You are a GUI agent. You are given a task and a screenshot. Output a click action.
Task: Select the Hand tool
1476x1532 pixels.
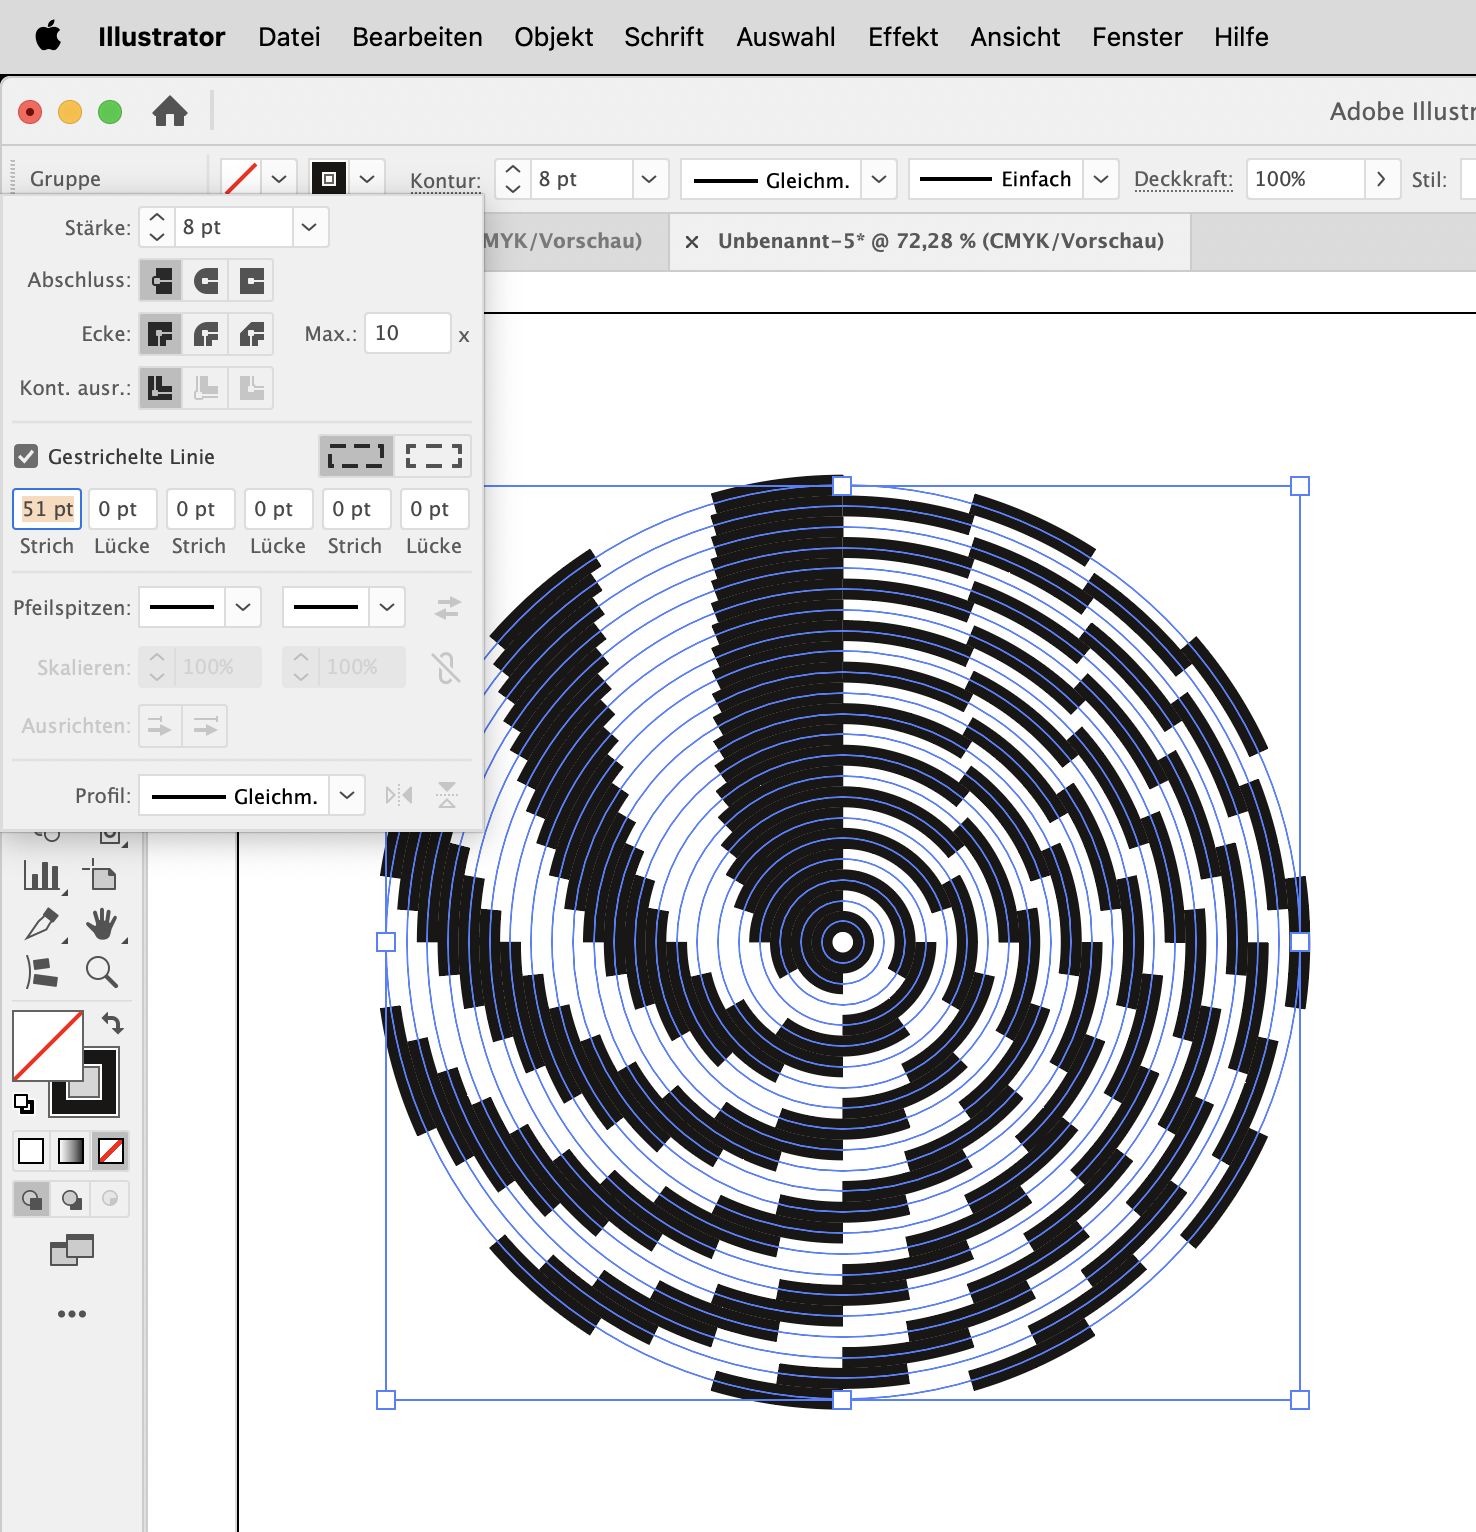tap(105, 925)
